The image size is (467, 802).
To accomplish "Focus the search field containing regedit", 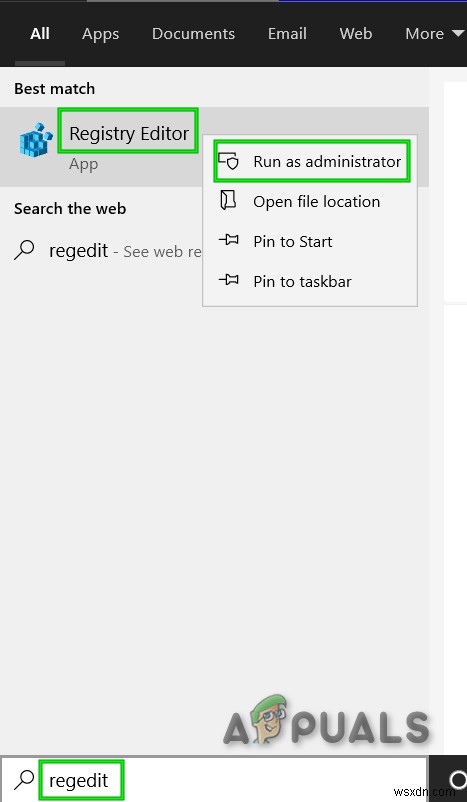I will pyautogui.click(x=214, y=780).
